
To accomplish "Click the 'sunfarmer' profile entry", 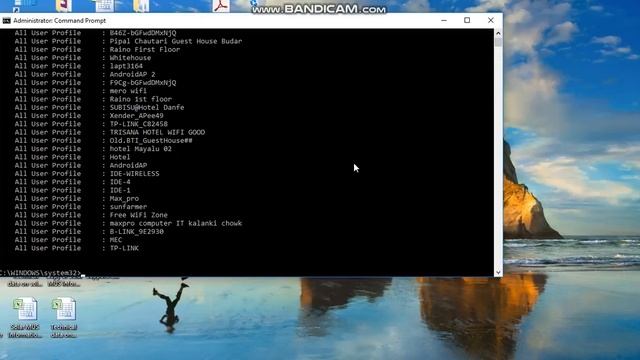I will (128, 207).
